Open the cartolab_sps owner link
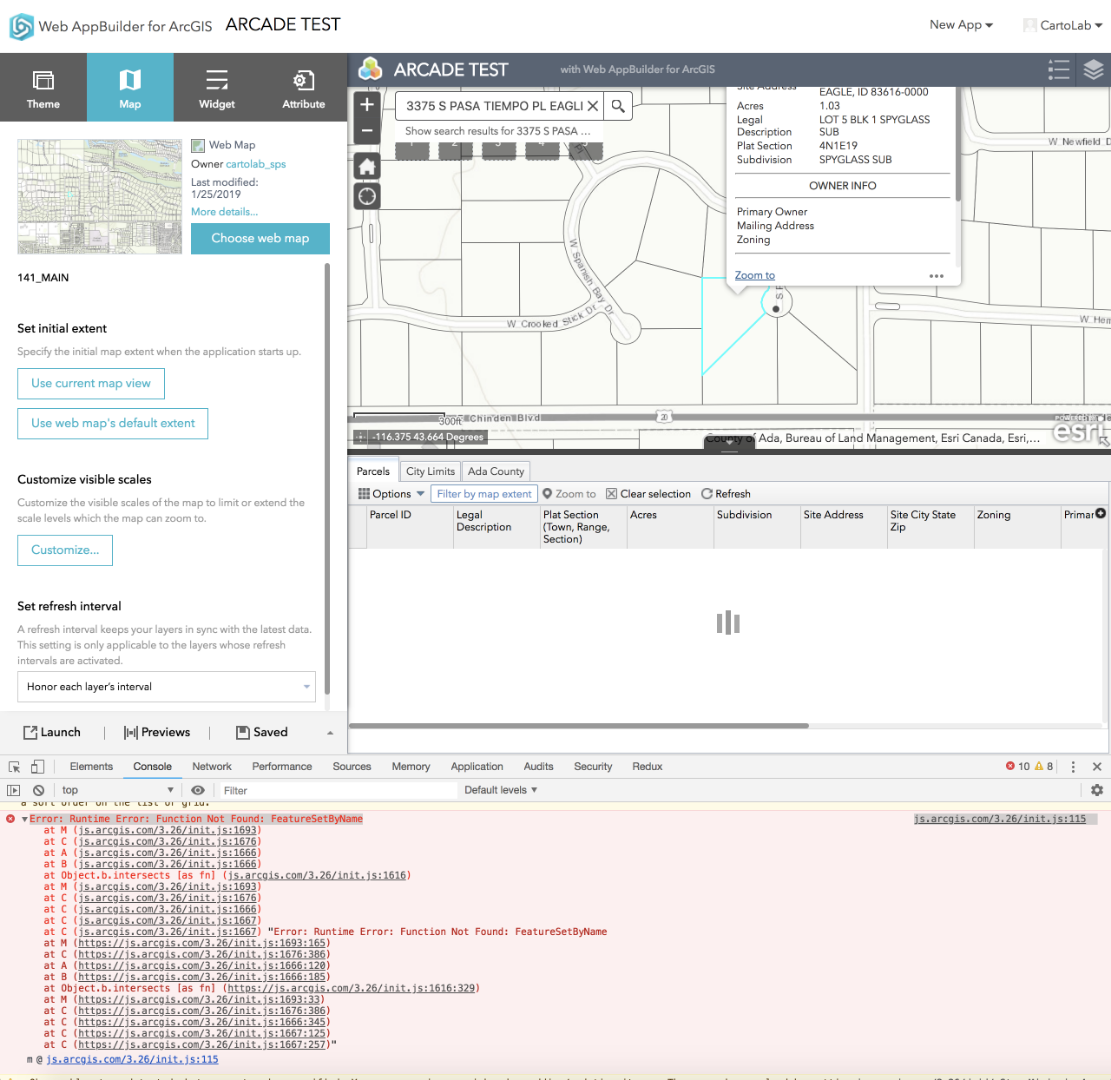 256,164
